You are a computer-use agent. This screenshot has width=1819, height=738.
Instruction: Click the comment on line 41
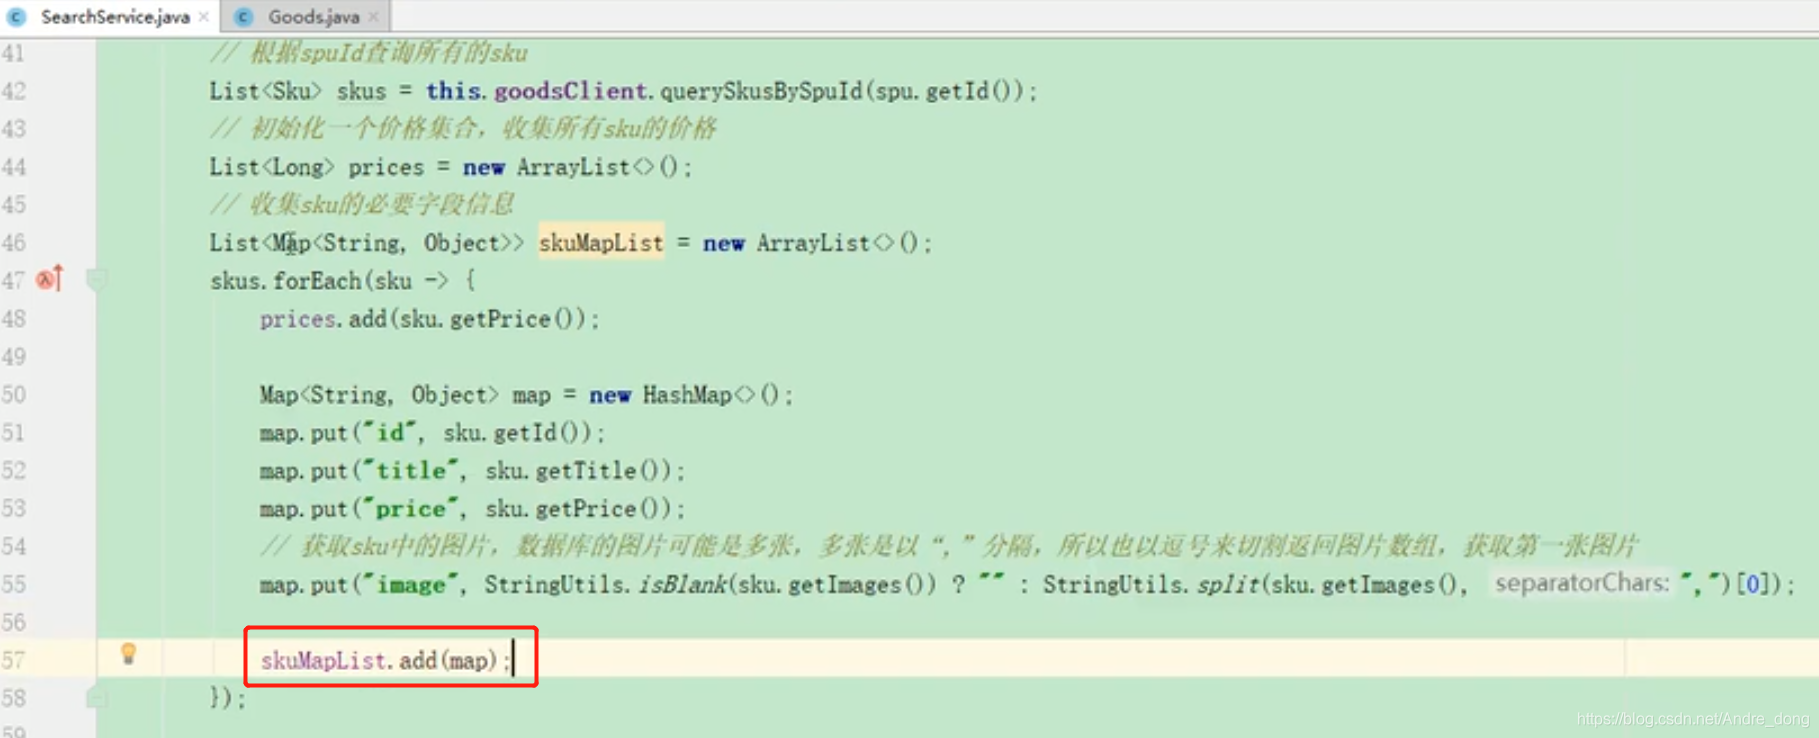(x=369, y=53)
